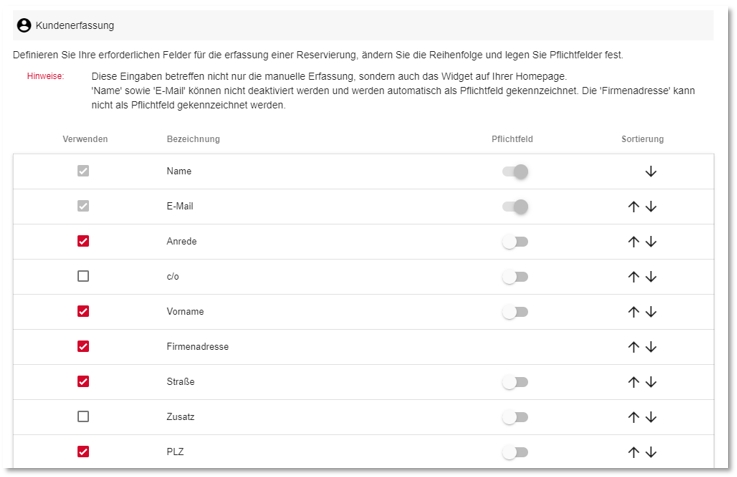Screen dimensions: 737x477
Task: Turn on the PLZ Pflichtfeld switch
Action: click(515, 452)
